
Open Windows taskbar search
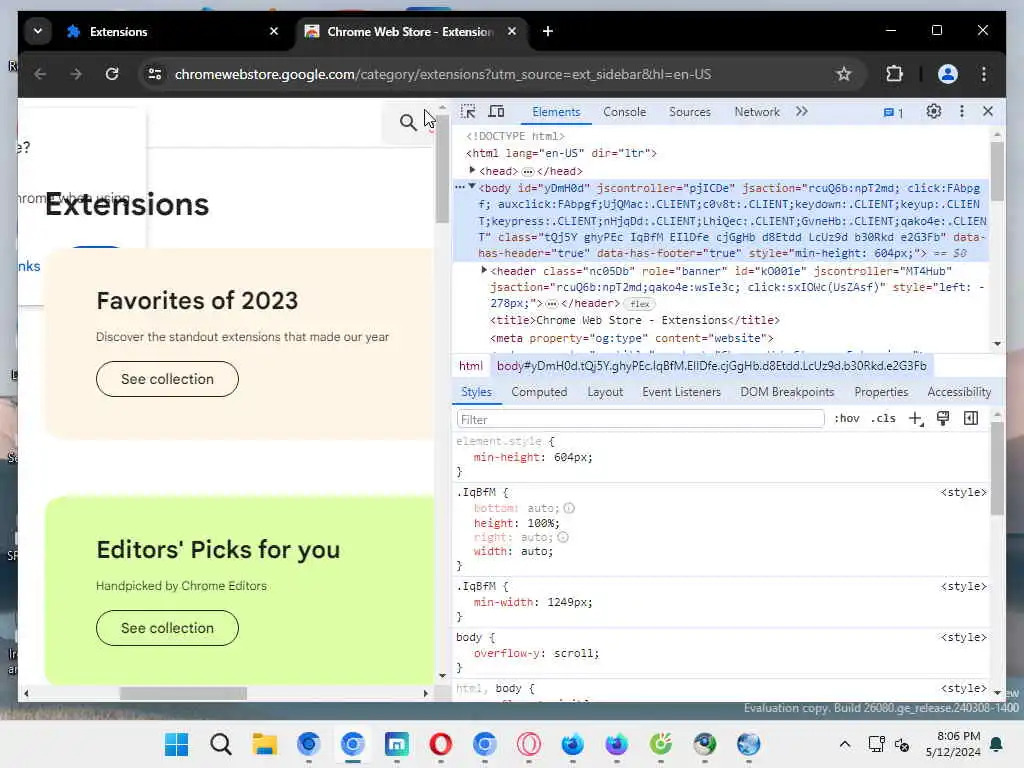click(221, 744)
